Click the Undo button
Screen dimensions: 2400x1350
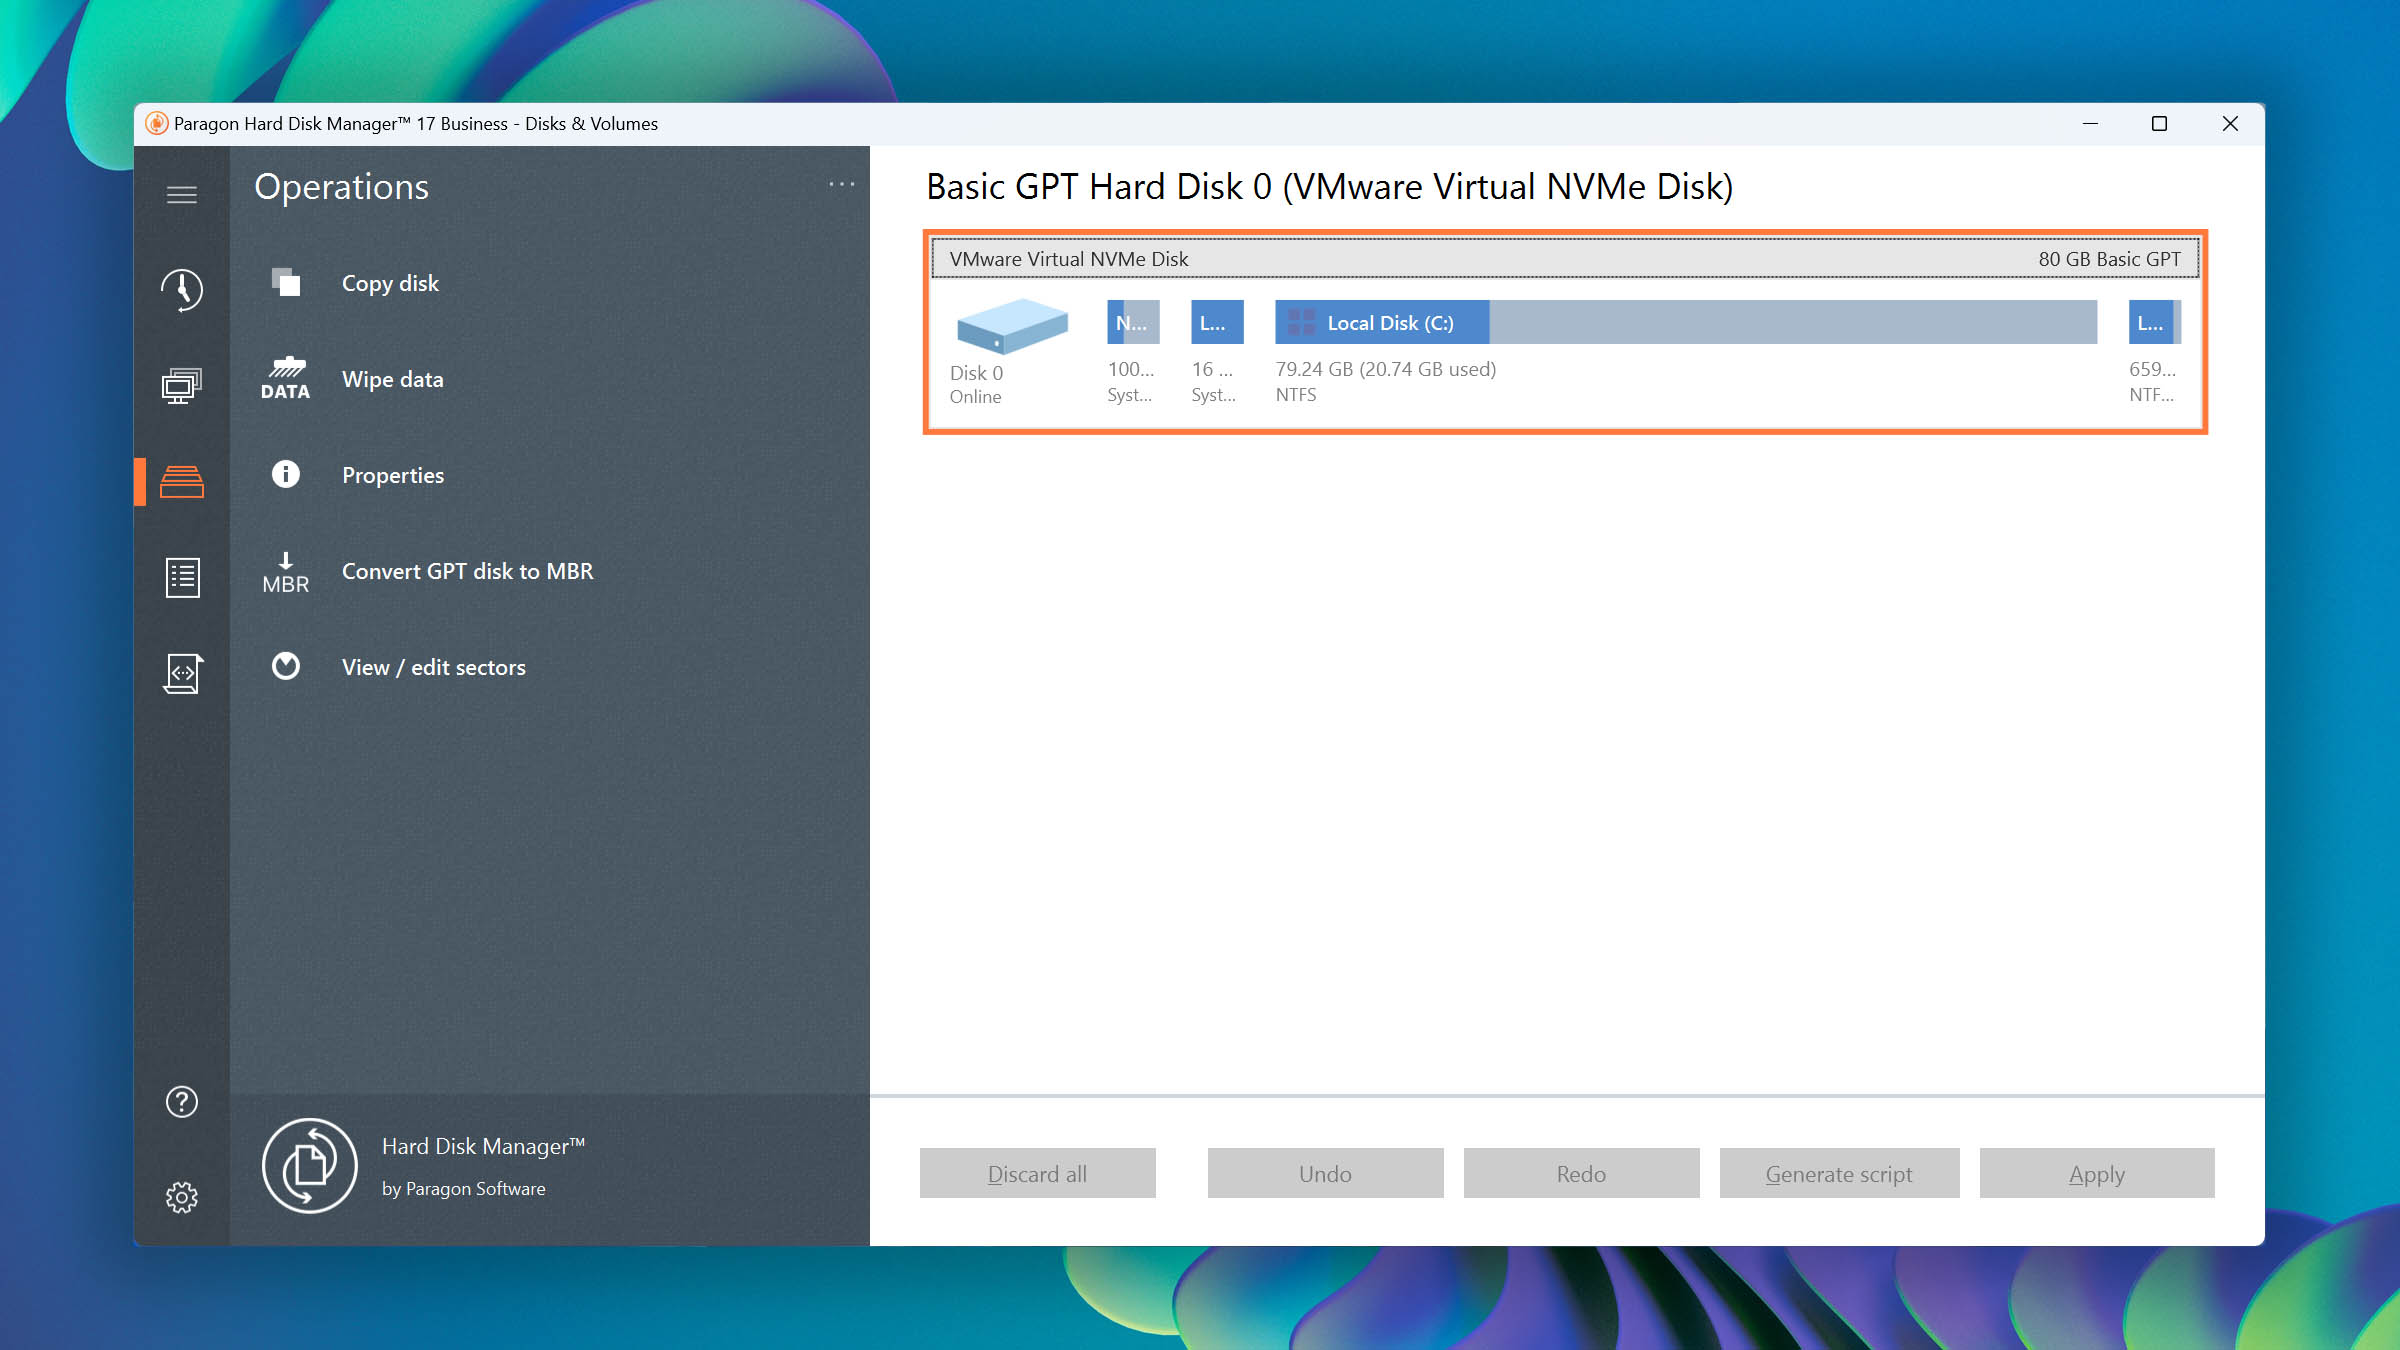(x=1325, y=1174)
